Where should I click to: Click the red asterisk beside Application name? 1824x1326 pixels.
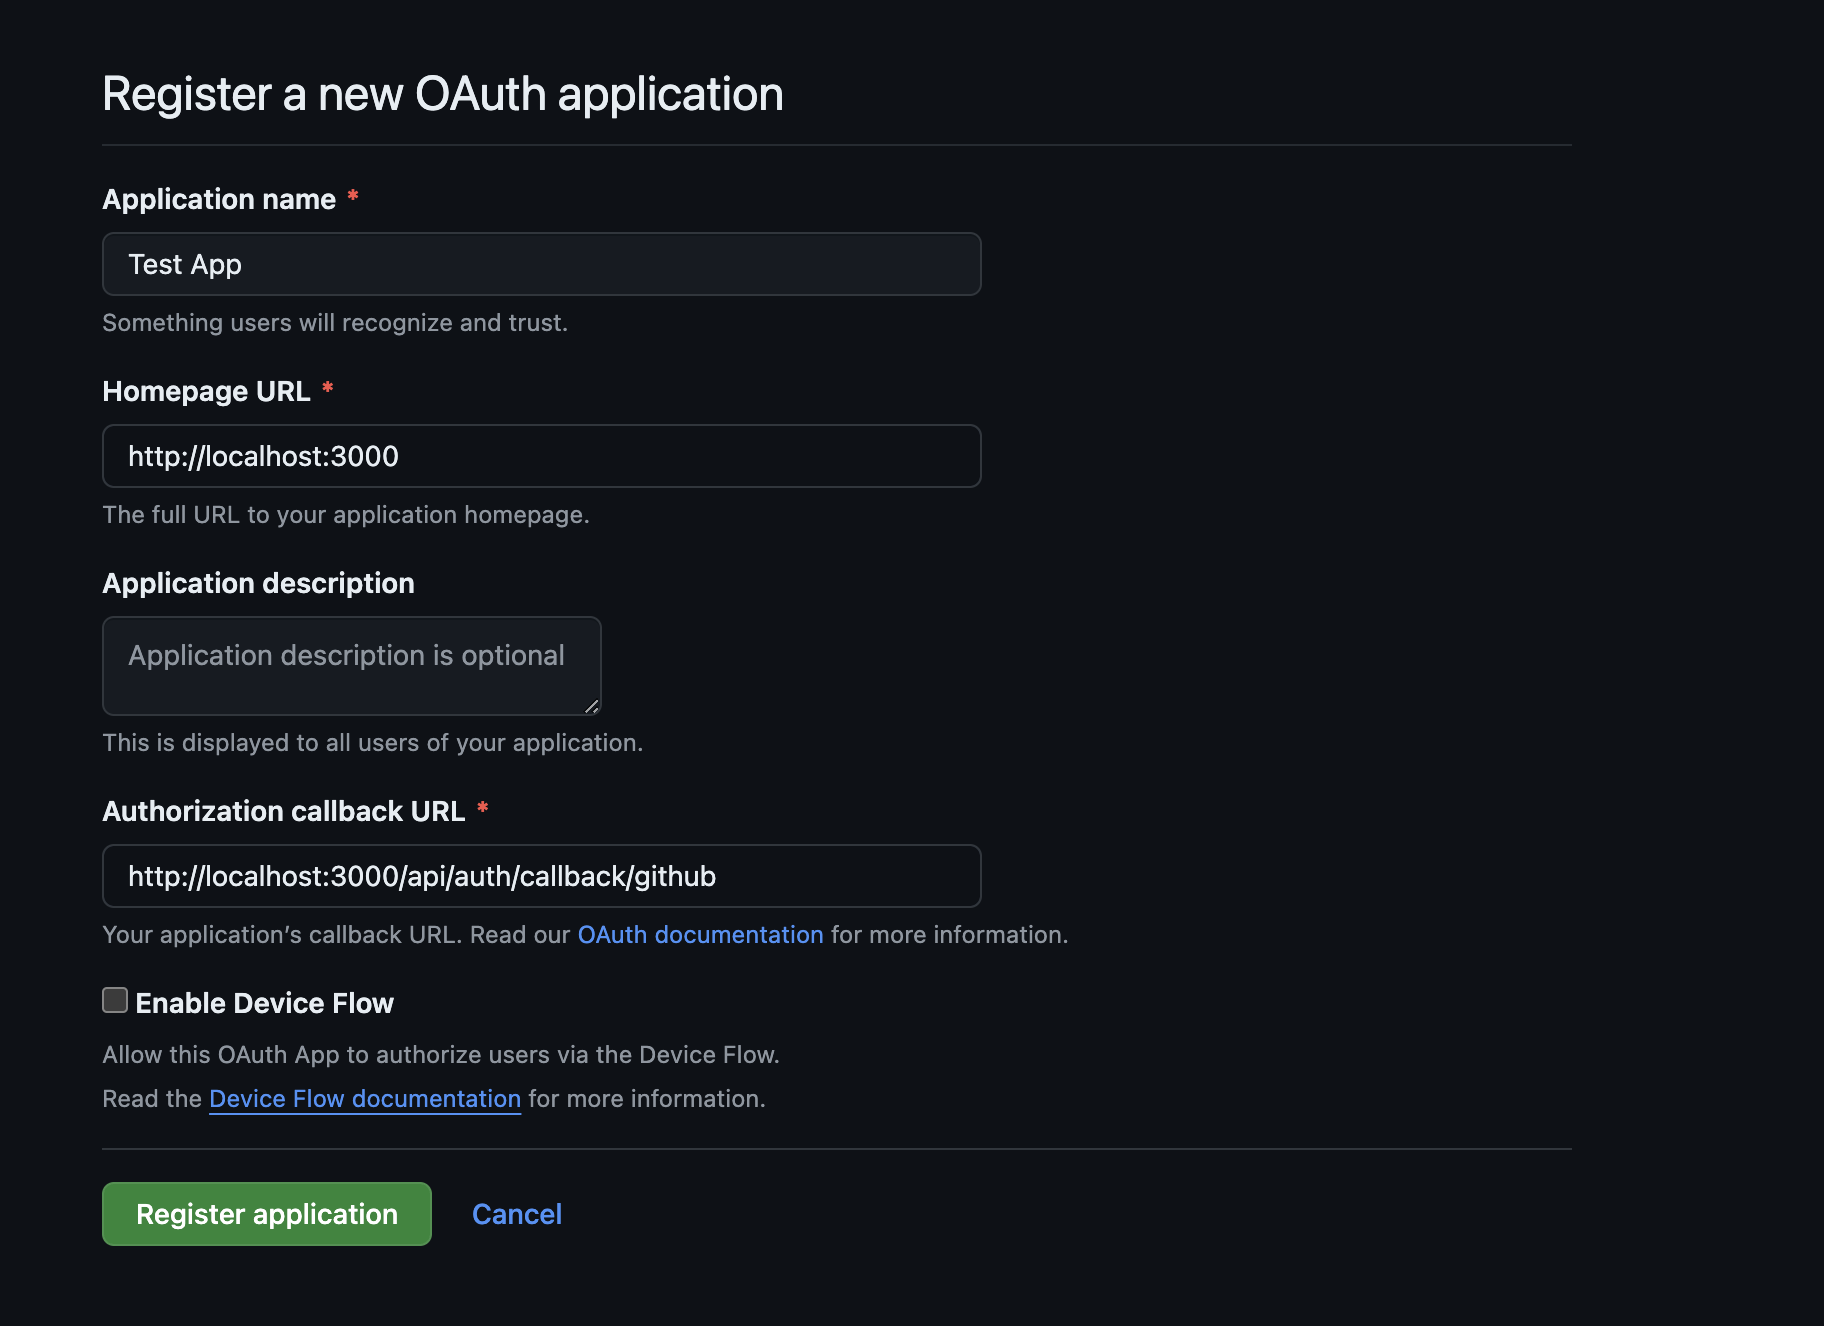353,196
